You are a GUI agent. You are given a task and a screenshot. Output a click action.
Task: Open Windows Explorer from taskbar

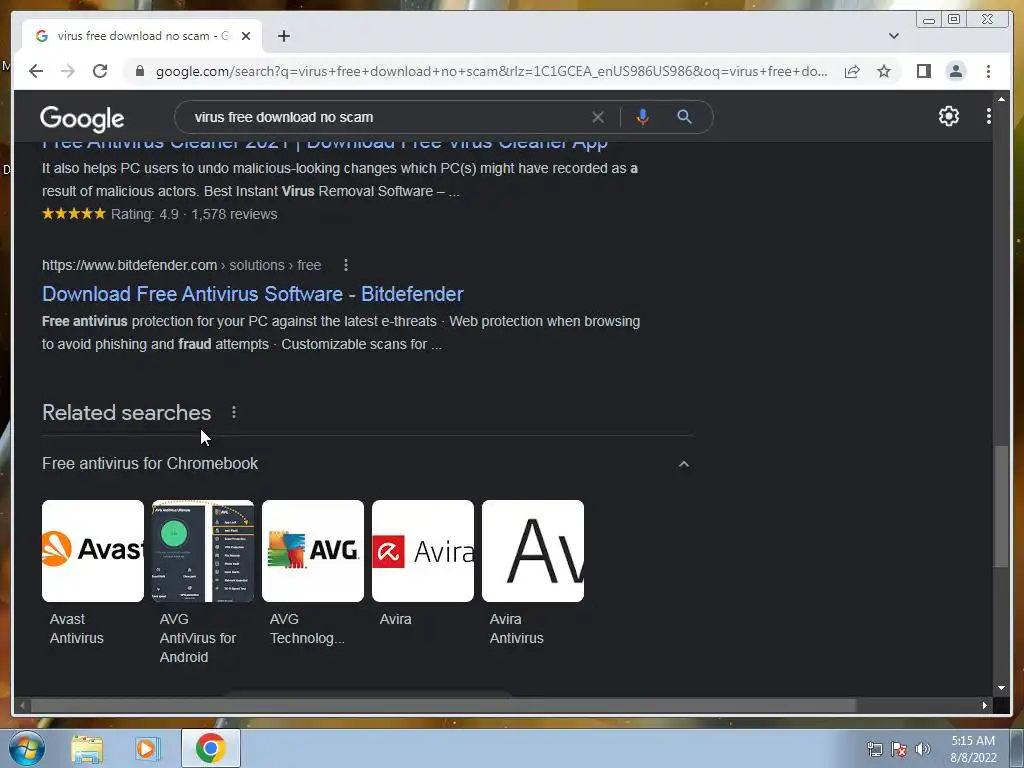(x=87, y=748)
